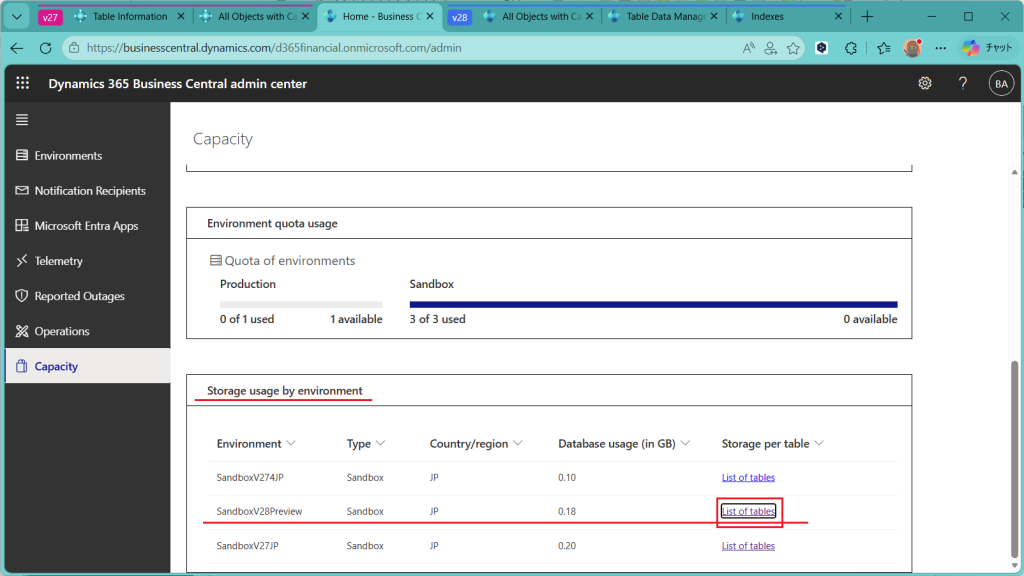Add this page to favorites star icon
The image size is (1024, 576).
tap(793, 48)
